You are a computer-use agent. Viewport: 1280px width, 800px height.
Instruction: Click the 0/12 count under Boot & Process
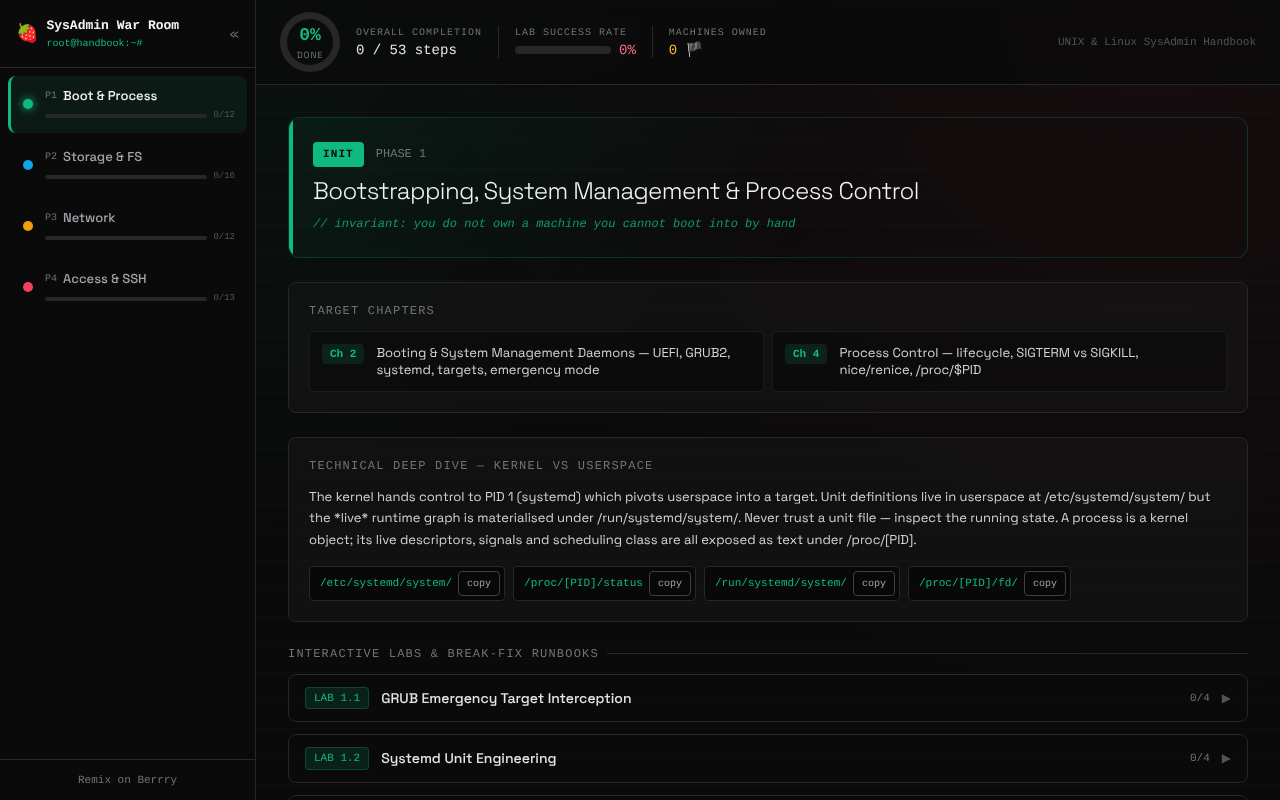(224, 115)
